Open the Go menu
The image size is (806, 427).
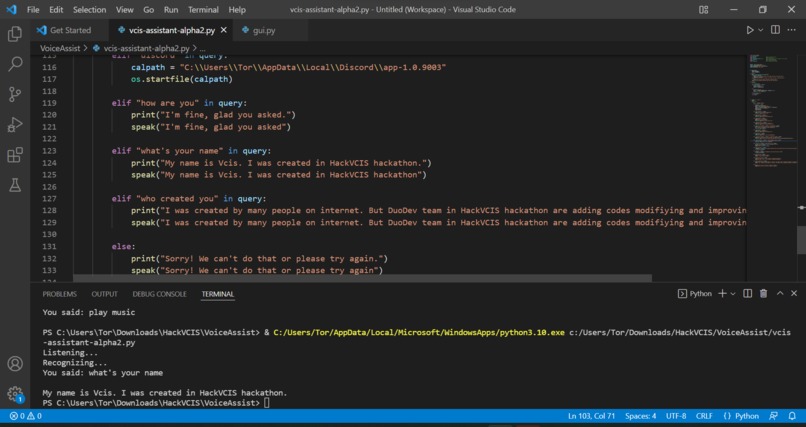pos(149,10)
